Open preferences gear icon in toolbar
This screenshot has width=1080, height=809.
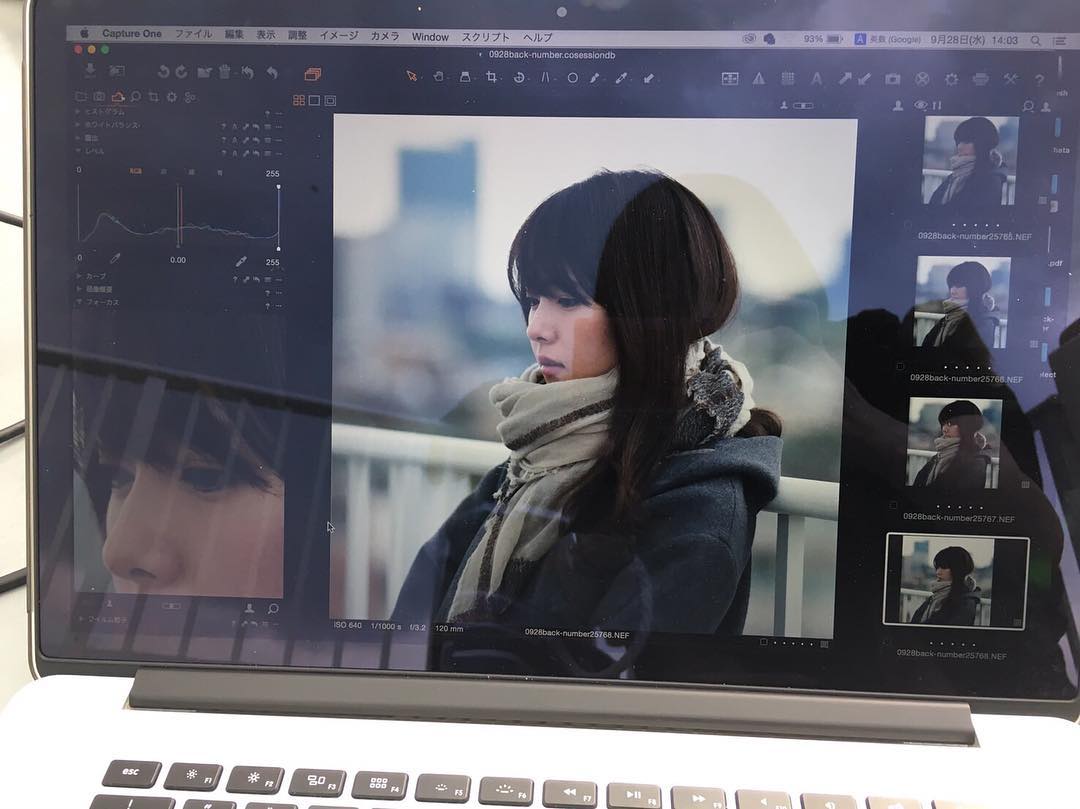[951, 80]
